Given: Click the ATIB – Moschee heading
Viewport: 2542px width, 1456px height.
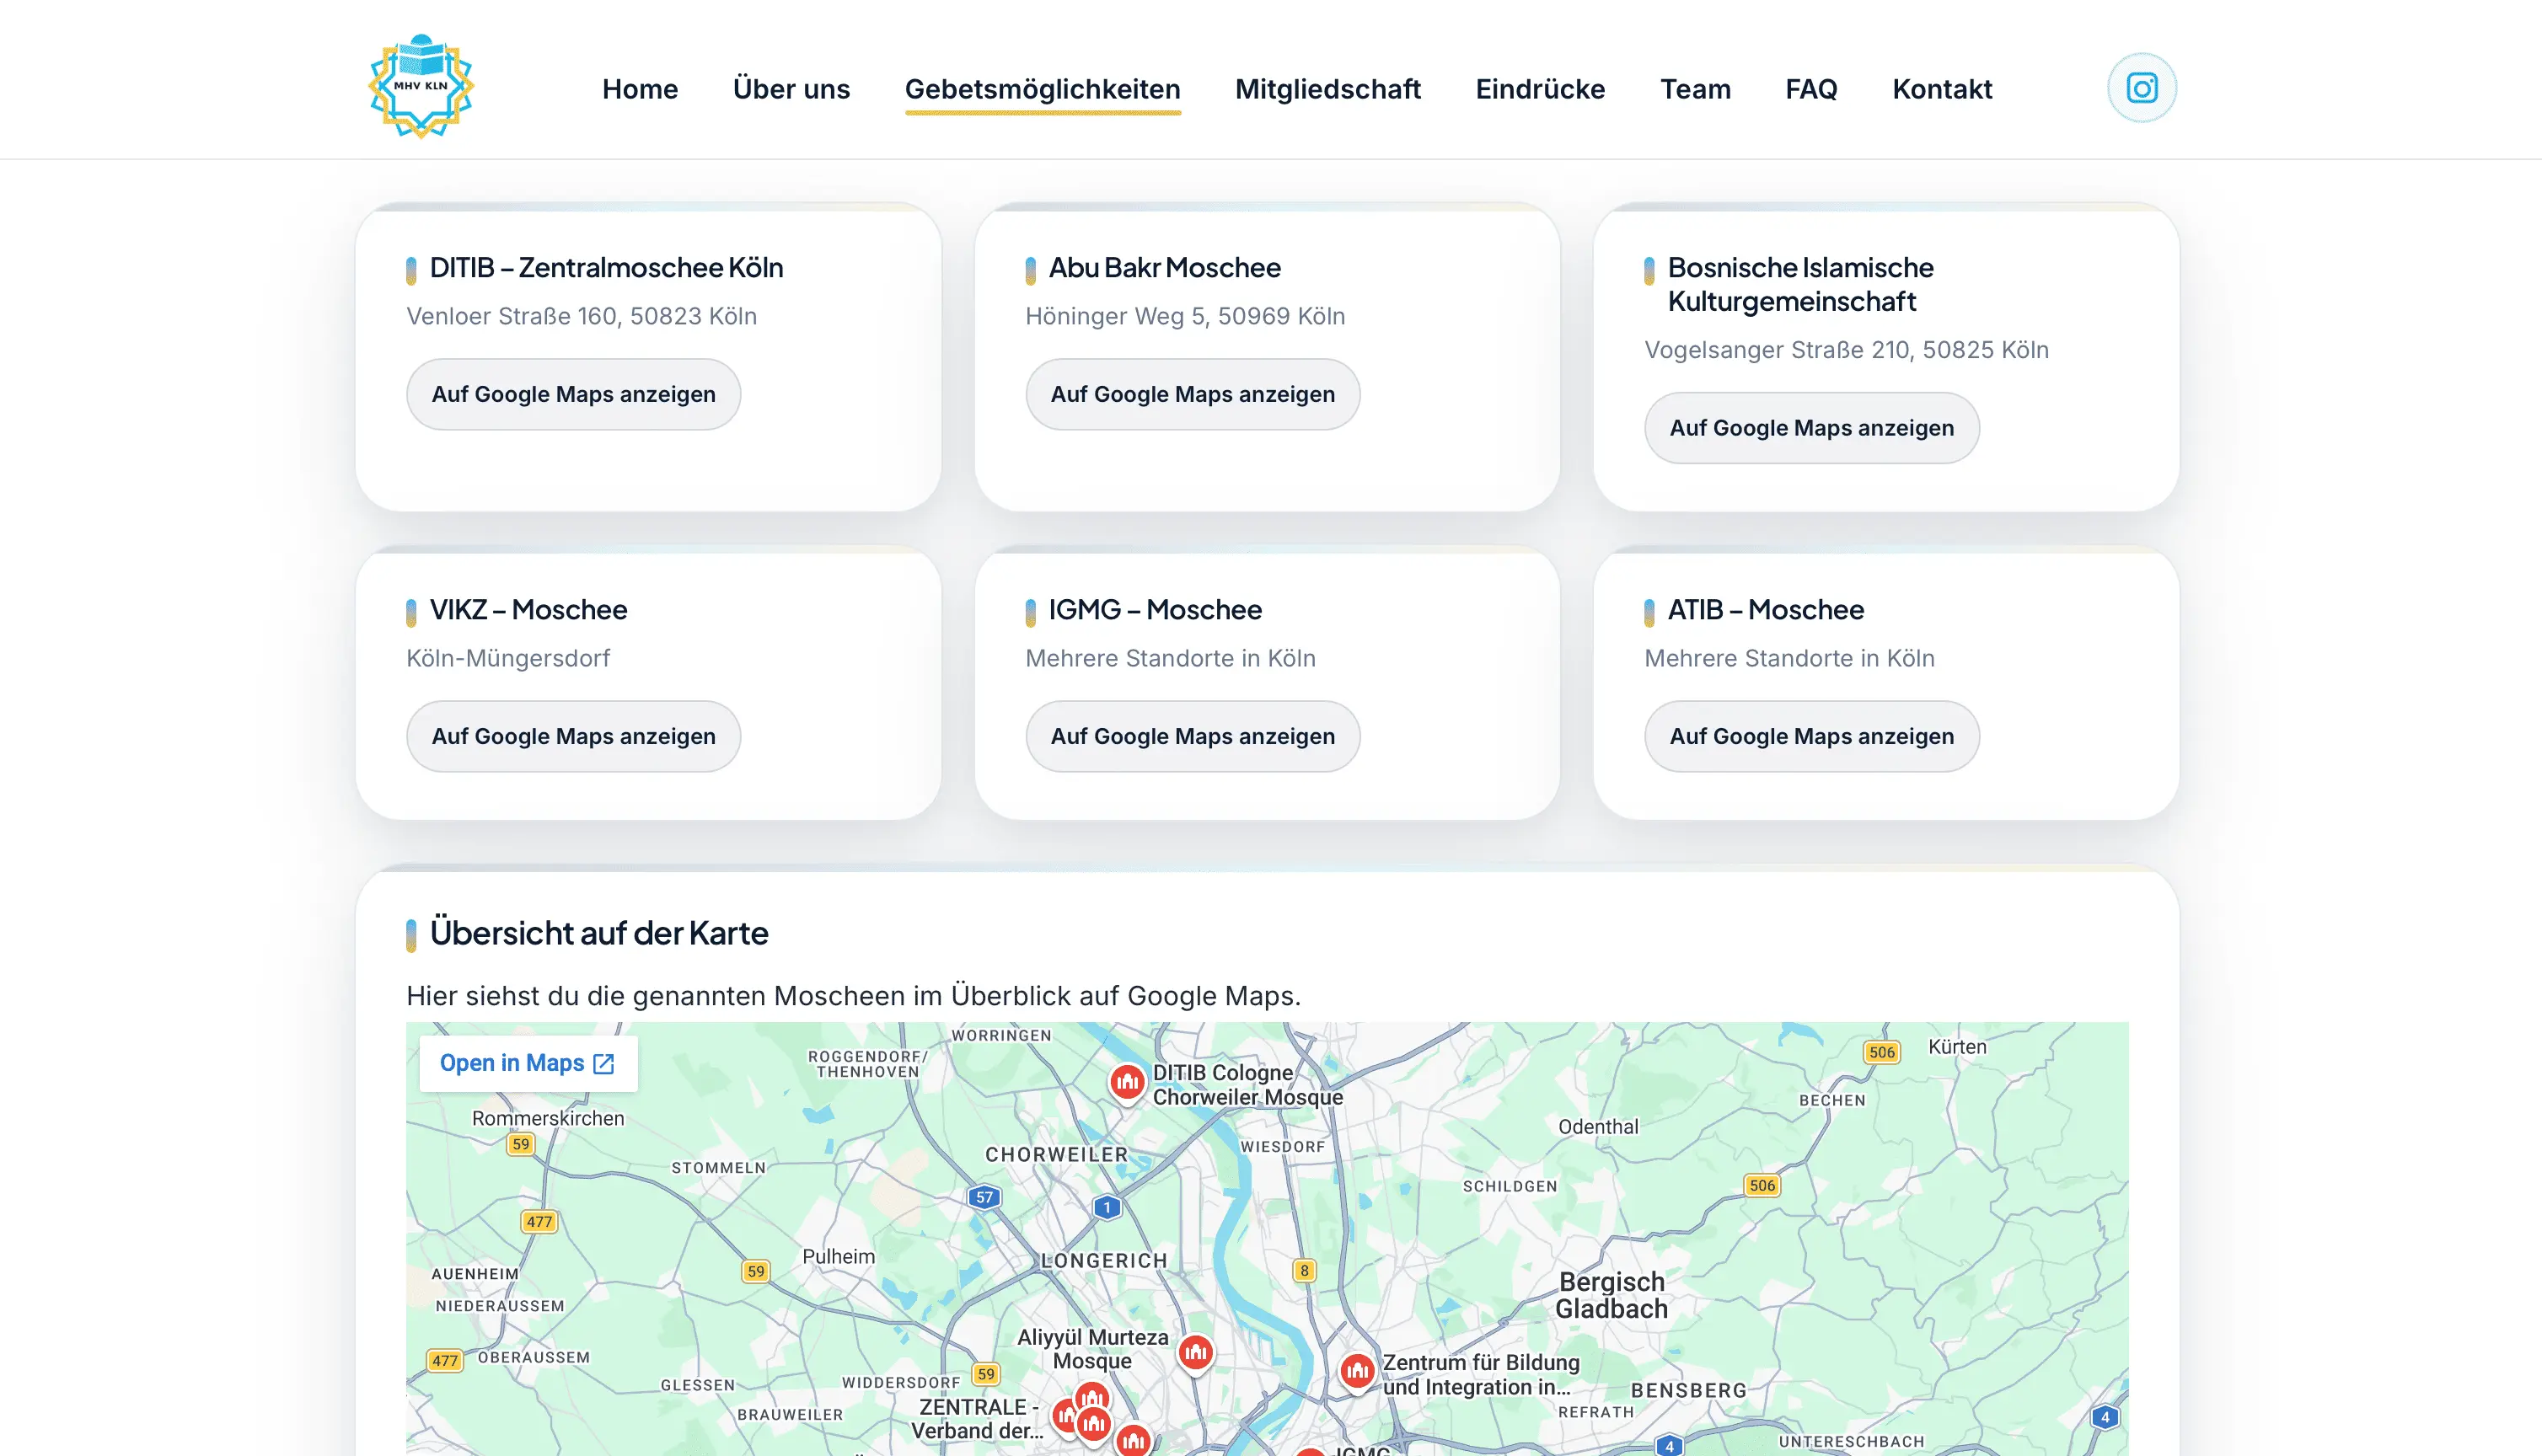Looking at the screenshot, I should pyautogui.click(x=1765, y=610).
